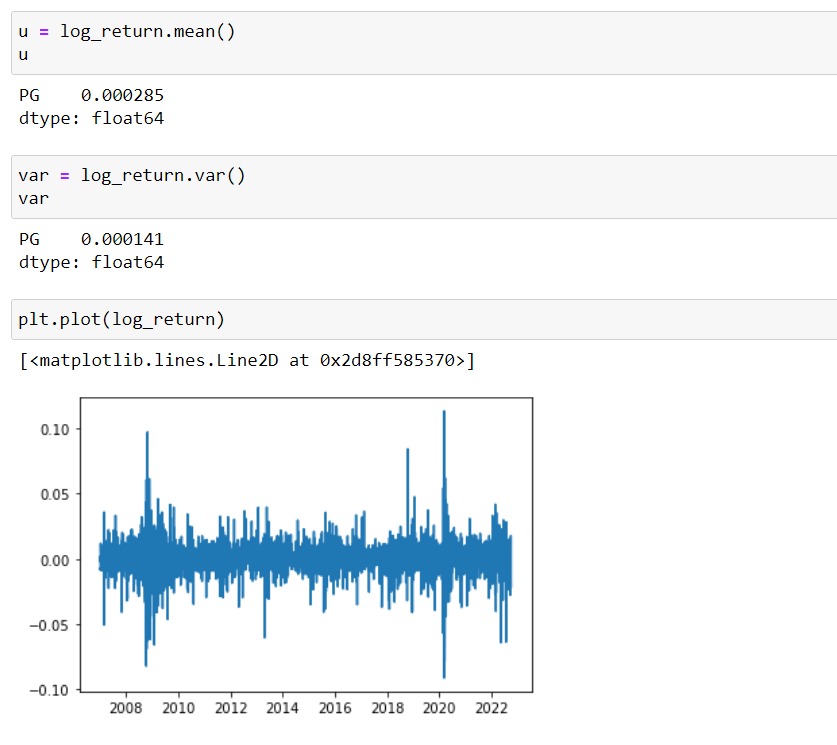Viewport: 837px width, 745px height.
Task: Click the log return plot image
Action: coord(281,555)
